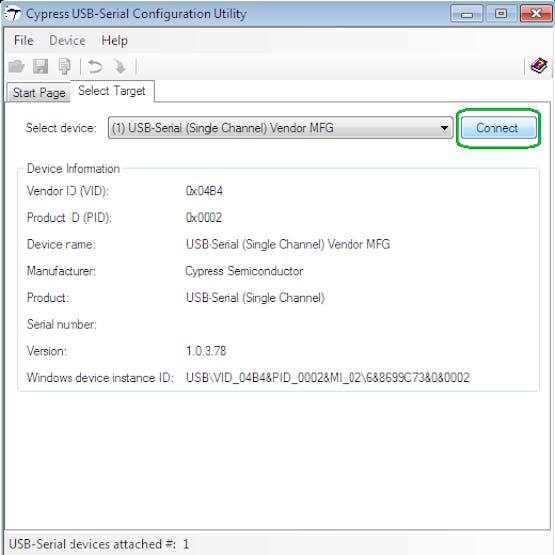Click the program device arrow icon
Image resolution: width=555 pixels, height=555 pixels.
point(120,67)
